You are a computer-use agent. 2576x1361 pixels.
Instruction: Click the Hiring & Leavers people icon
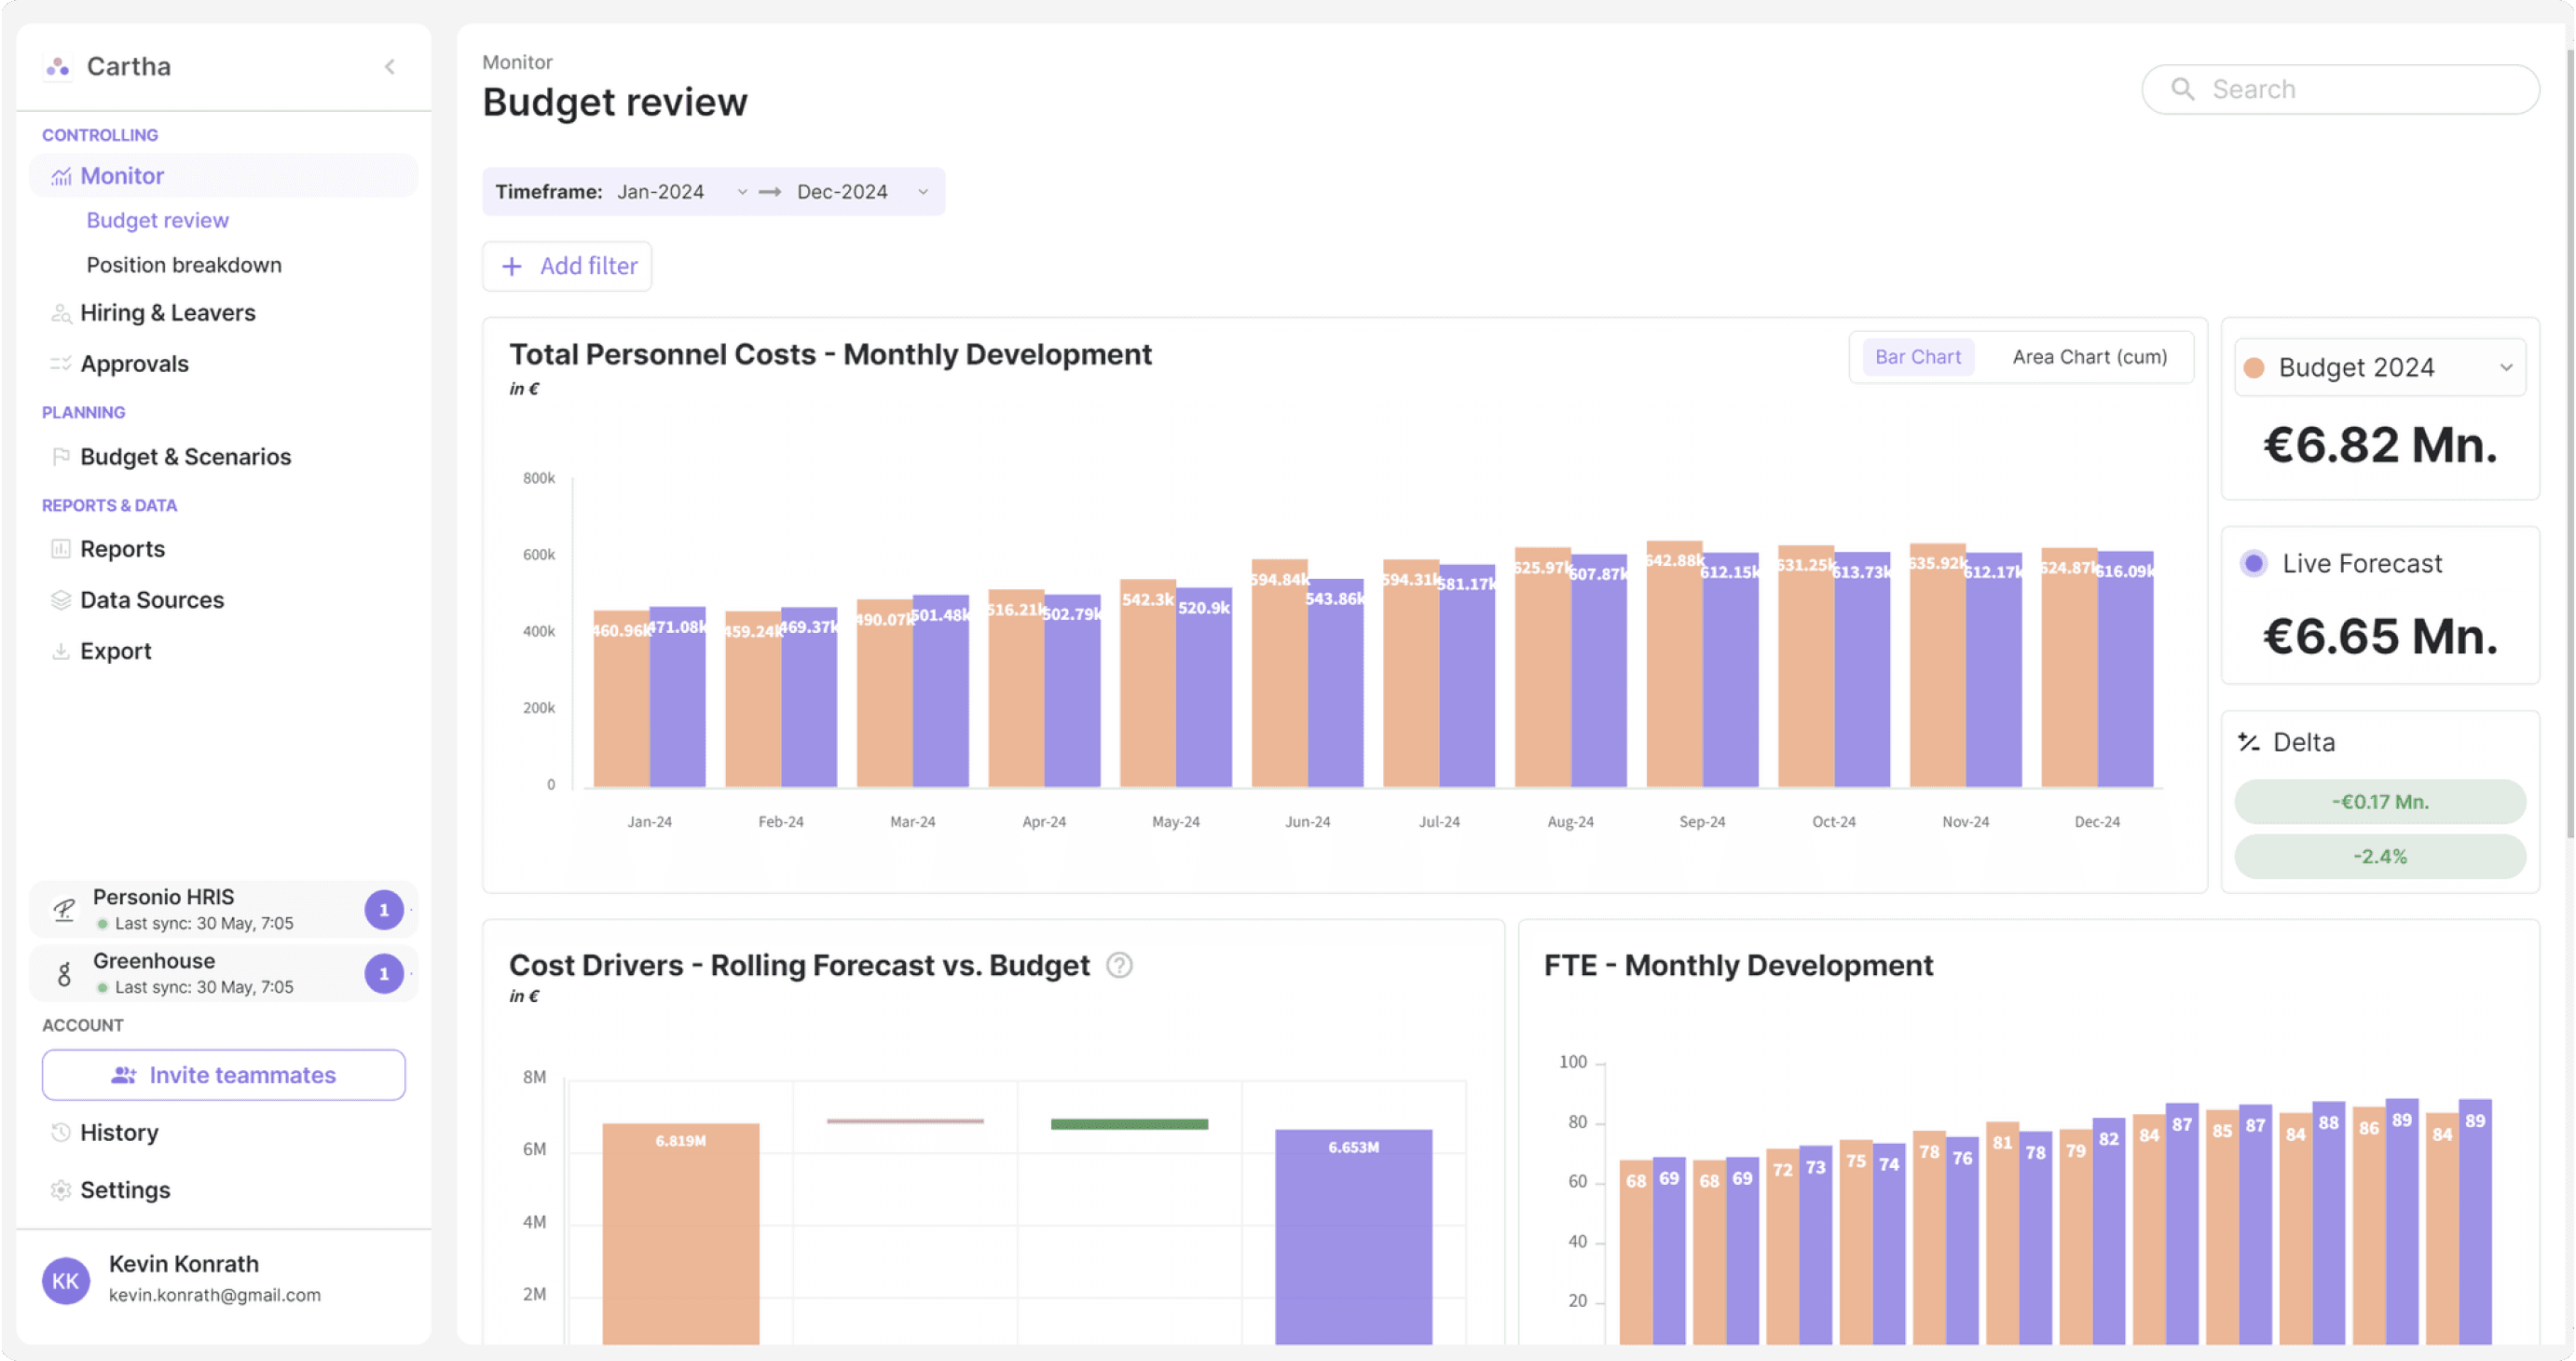coord(61,313)
